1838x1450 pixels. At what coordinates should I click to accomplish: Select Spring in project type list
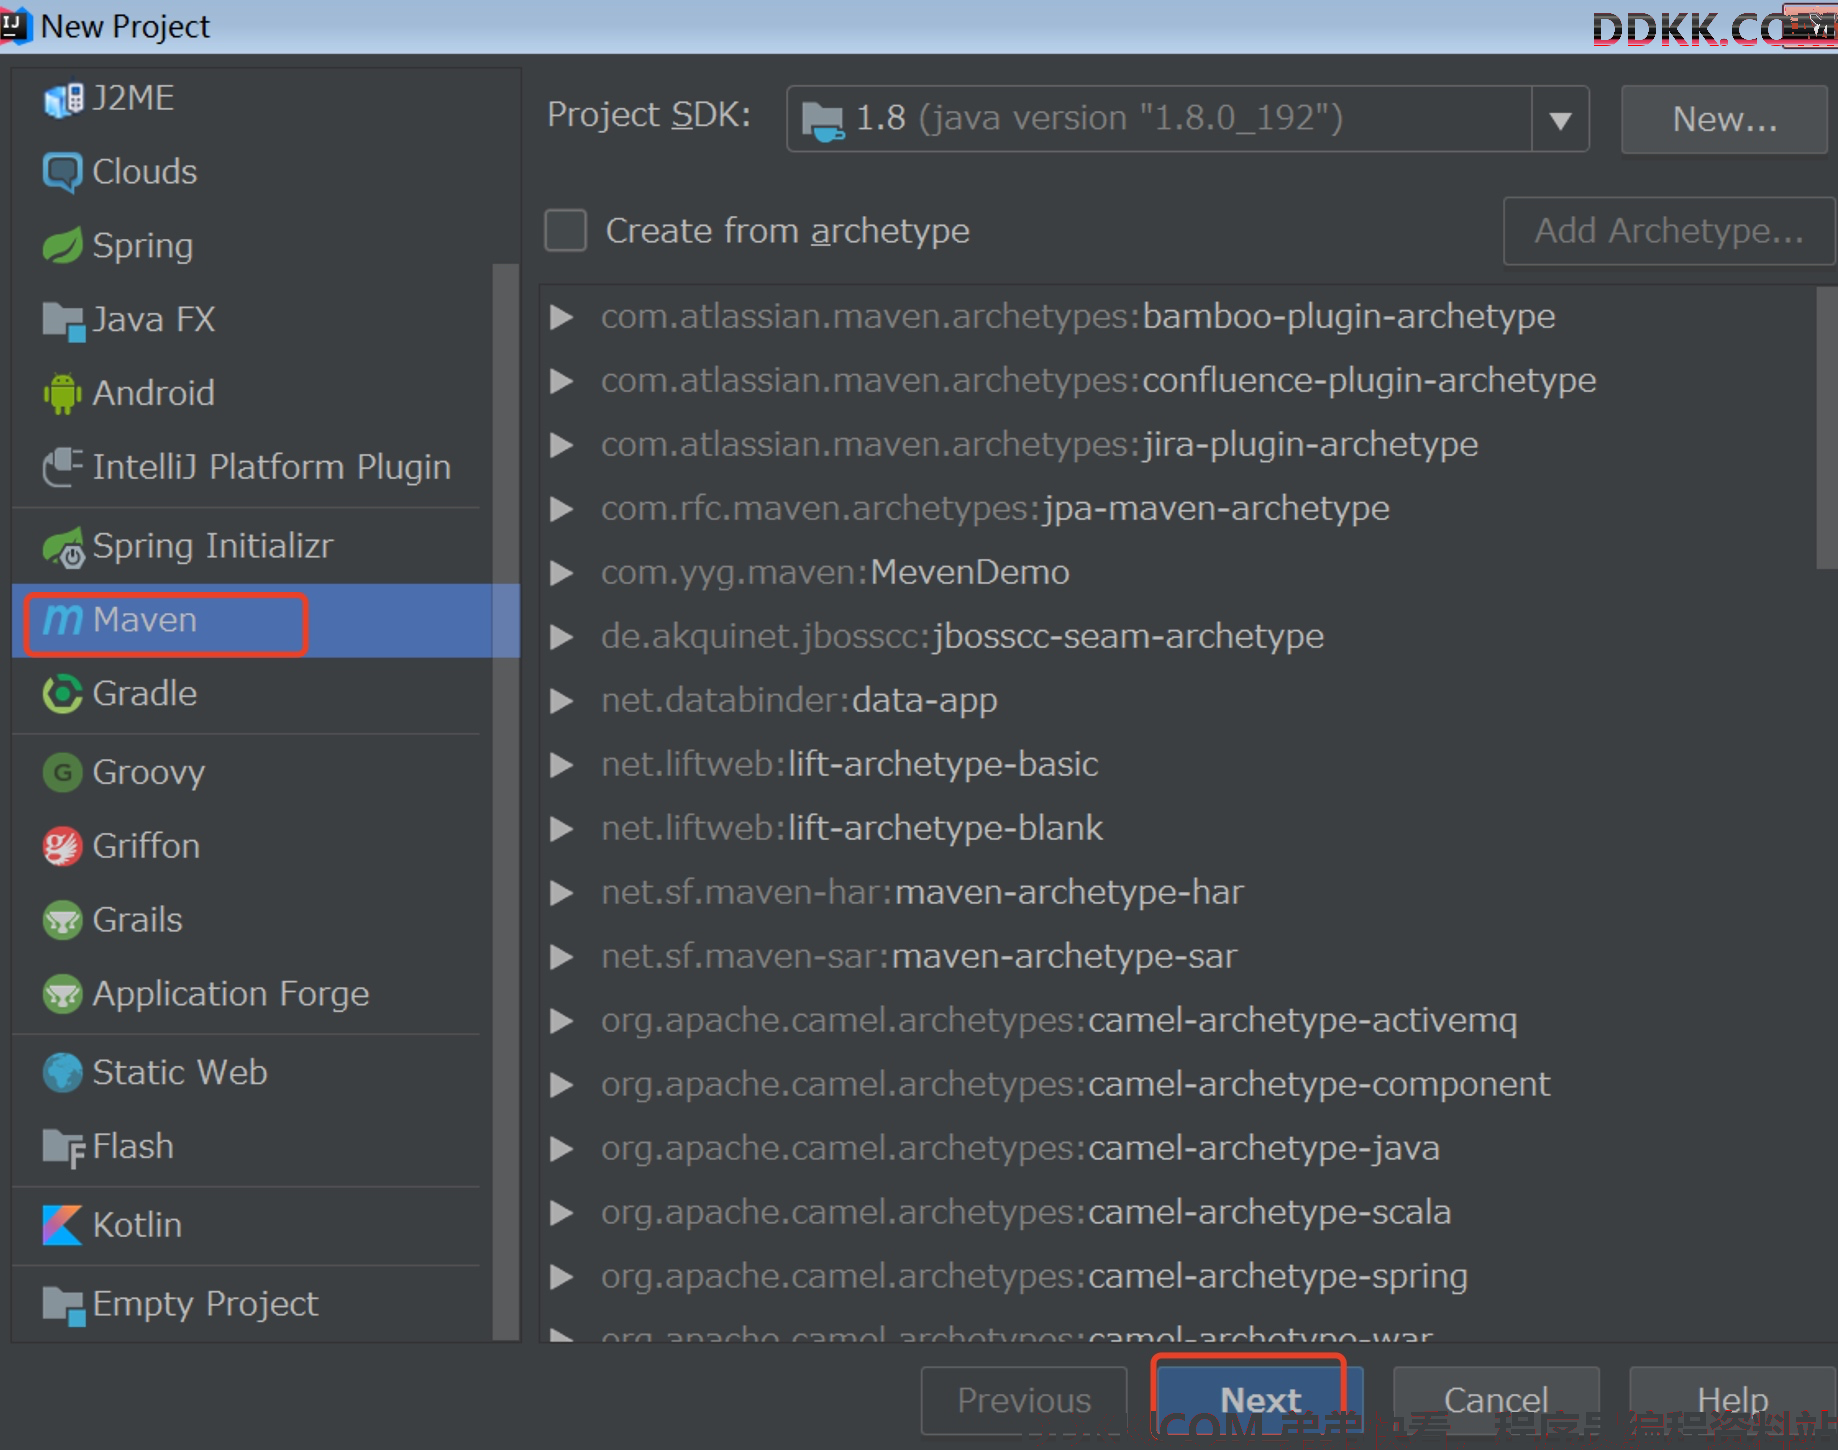click(x=143, y=246)
